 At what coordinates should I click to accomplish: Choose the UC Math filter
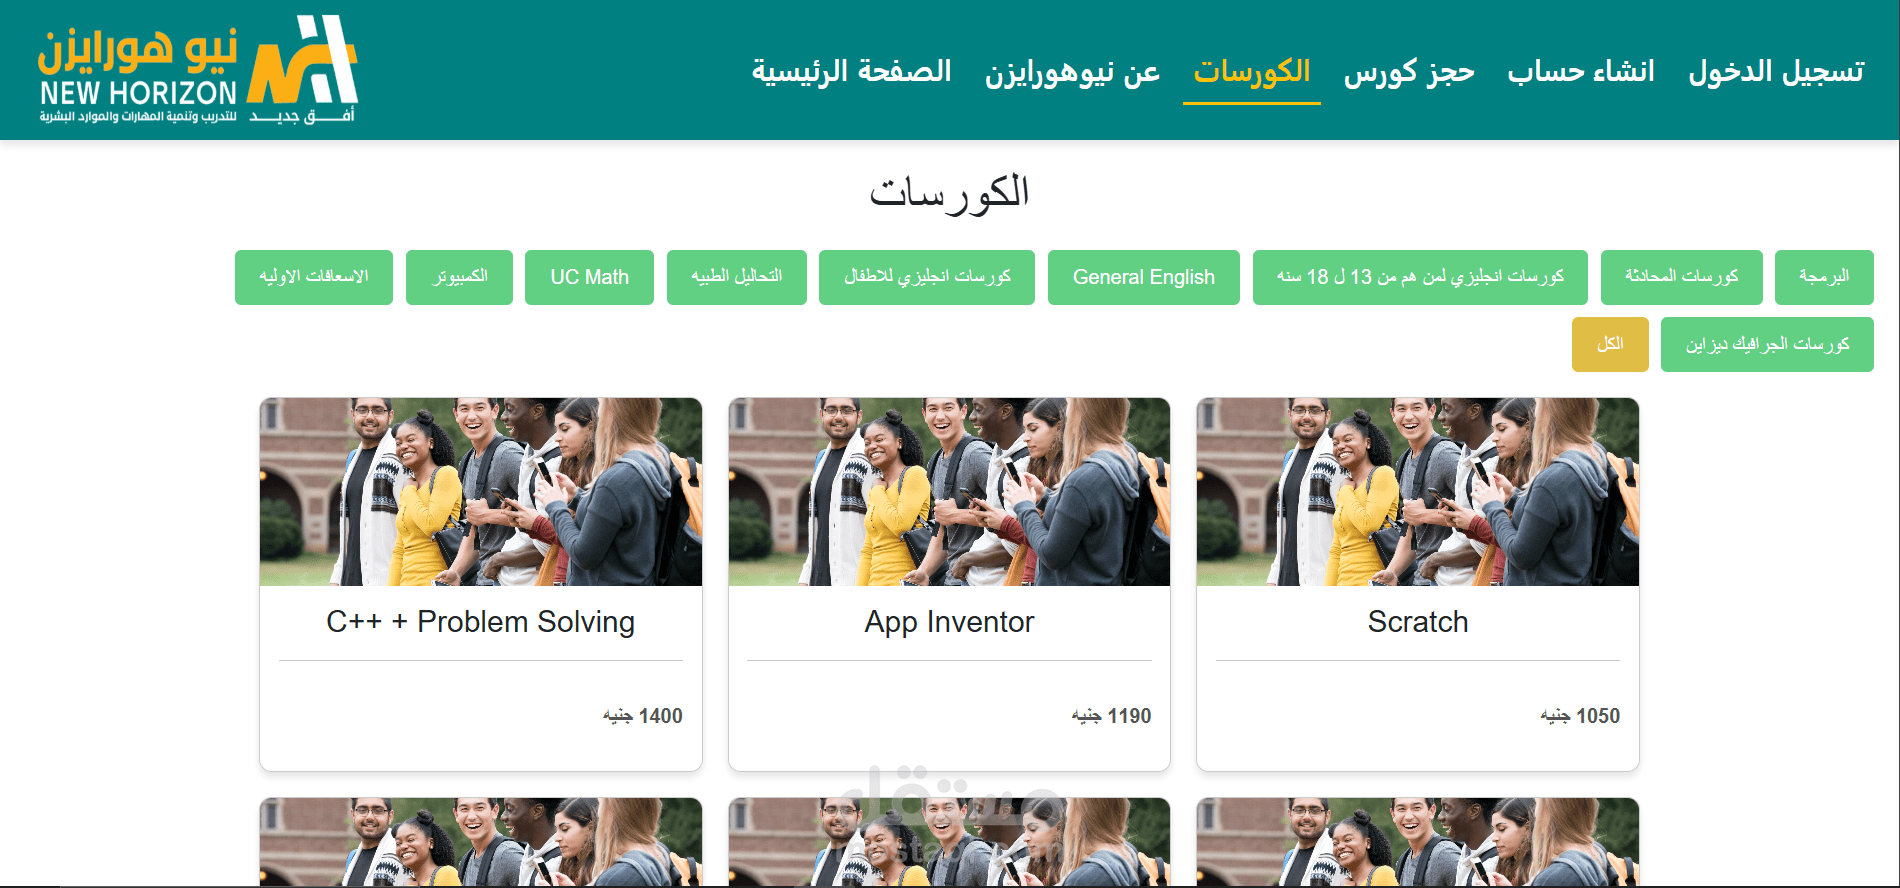coord(589,277)
